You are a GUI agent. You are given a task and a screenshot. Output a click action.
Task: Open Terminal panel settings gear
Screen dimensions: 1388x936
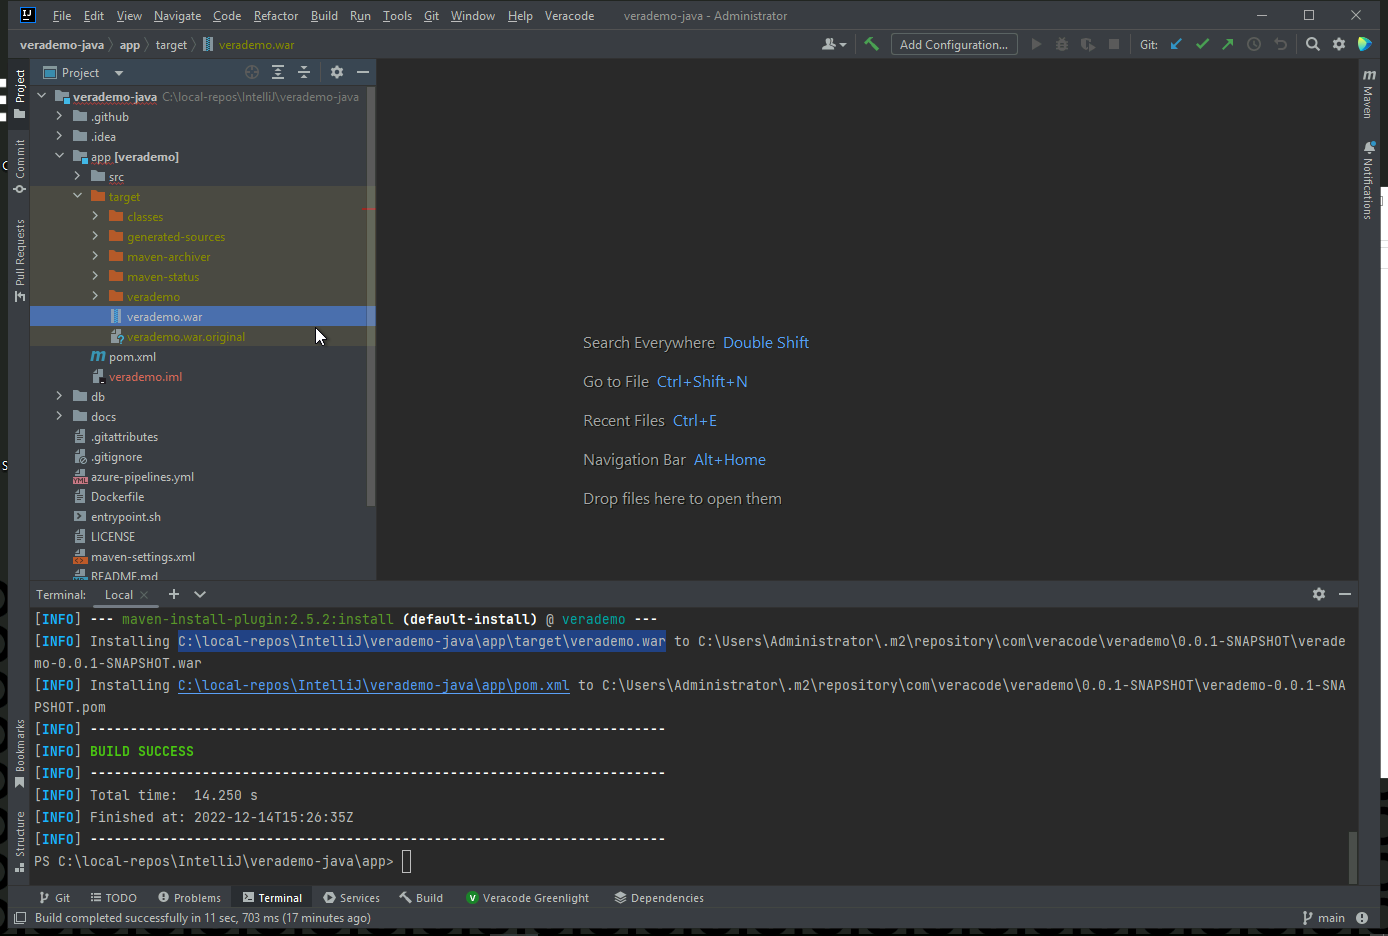[x=1319, y=594]
